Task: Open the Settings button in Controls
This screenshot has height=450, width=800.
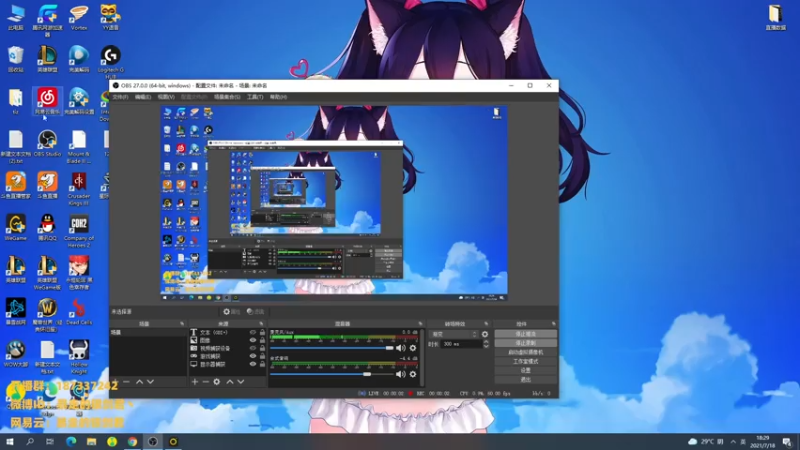Action: pyautogui.click(x=526, y=370)
